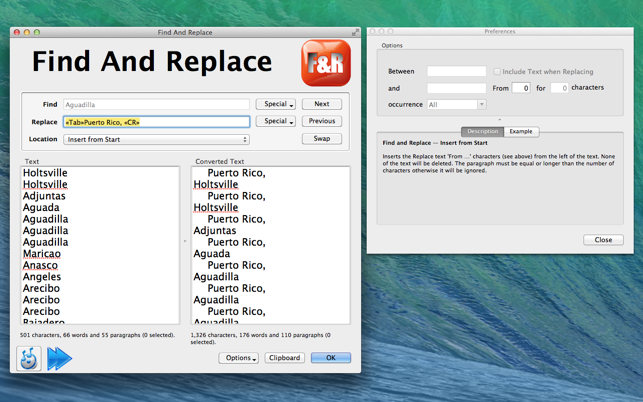Open the Special dropdown beside the Replace field

(x=276, y=121)
